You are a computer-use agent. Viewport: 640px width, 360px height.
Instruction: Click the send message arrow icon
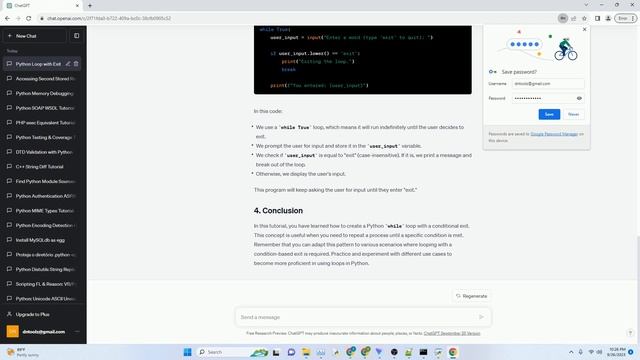point(482,317)
